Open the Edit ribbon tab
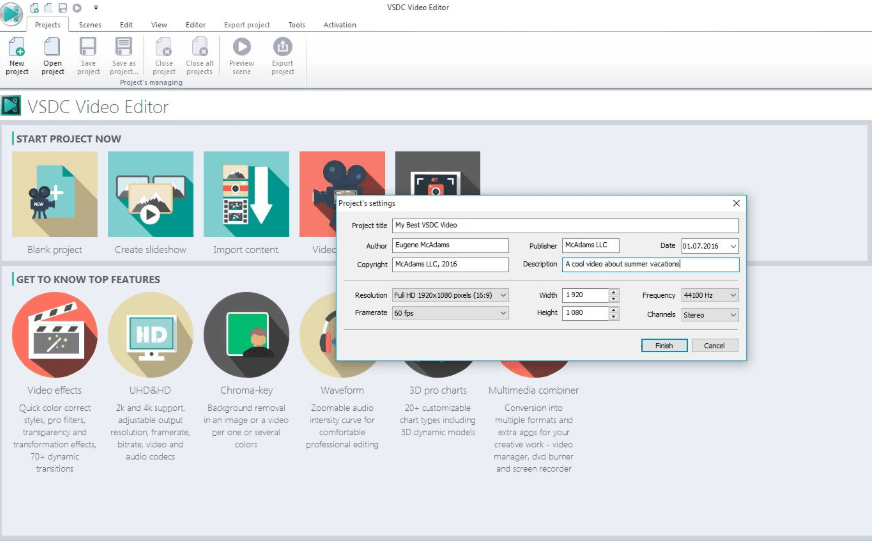The width and height of the screenshot is (872, 541). (126, 24)
